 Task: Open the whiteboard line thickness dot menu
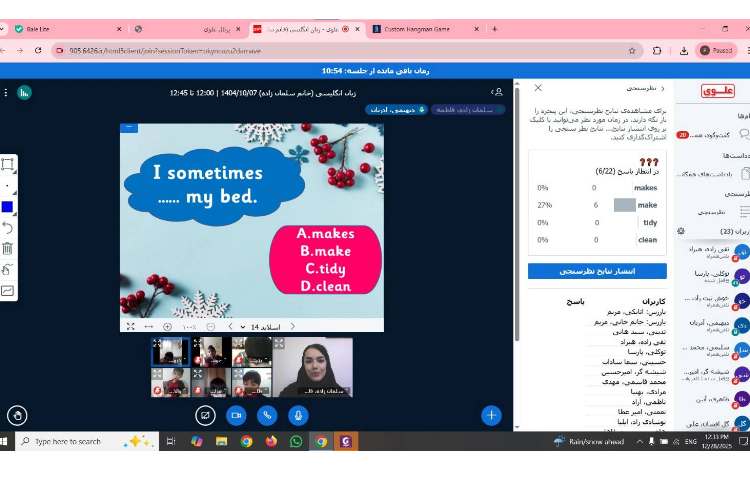[8, 186]
